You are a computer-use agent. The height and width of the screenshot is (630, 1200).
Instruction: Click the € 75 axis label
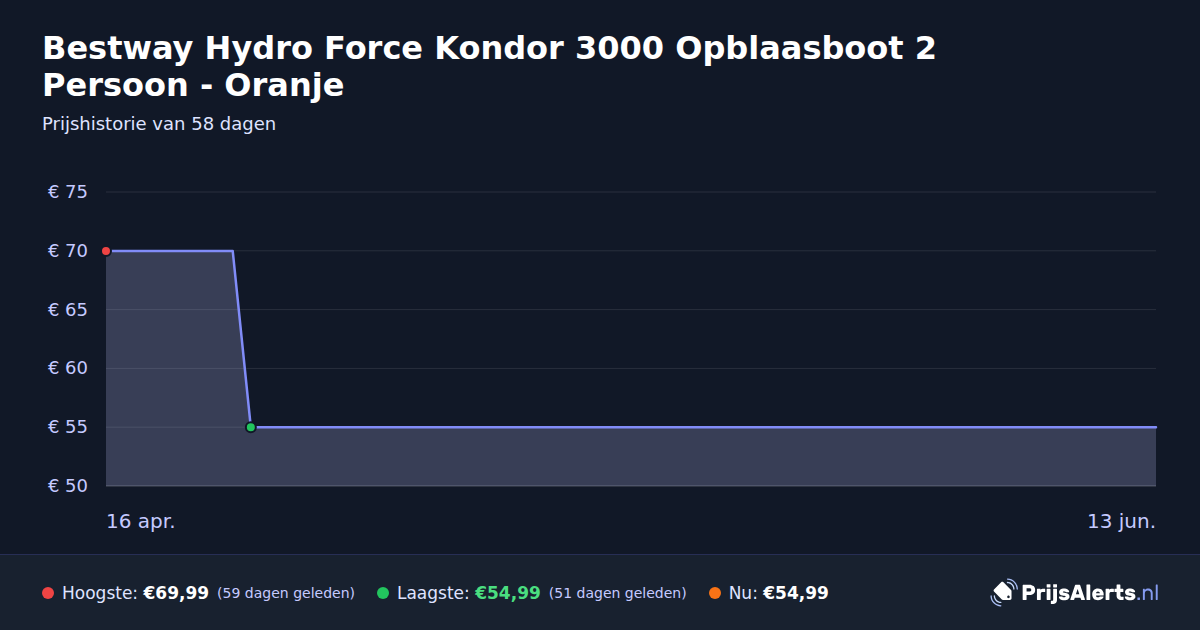click(68, 192)
